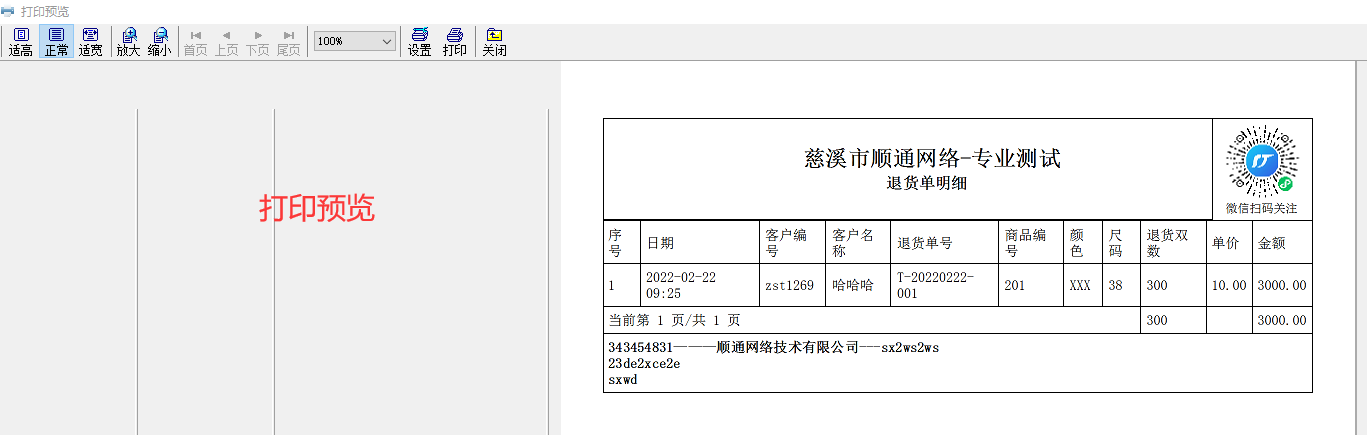Image resolution: width=1367 pixels, height=435 pixels.
Task: Close the preview with 关闭 button
Action: [x=494, y=41]
